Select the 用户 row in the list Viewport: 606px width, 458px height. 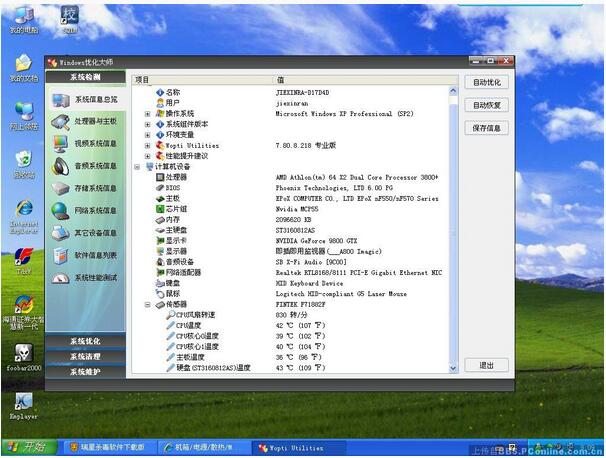tap(291, 103)
